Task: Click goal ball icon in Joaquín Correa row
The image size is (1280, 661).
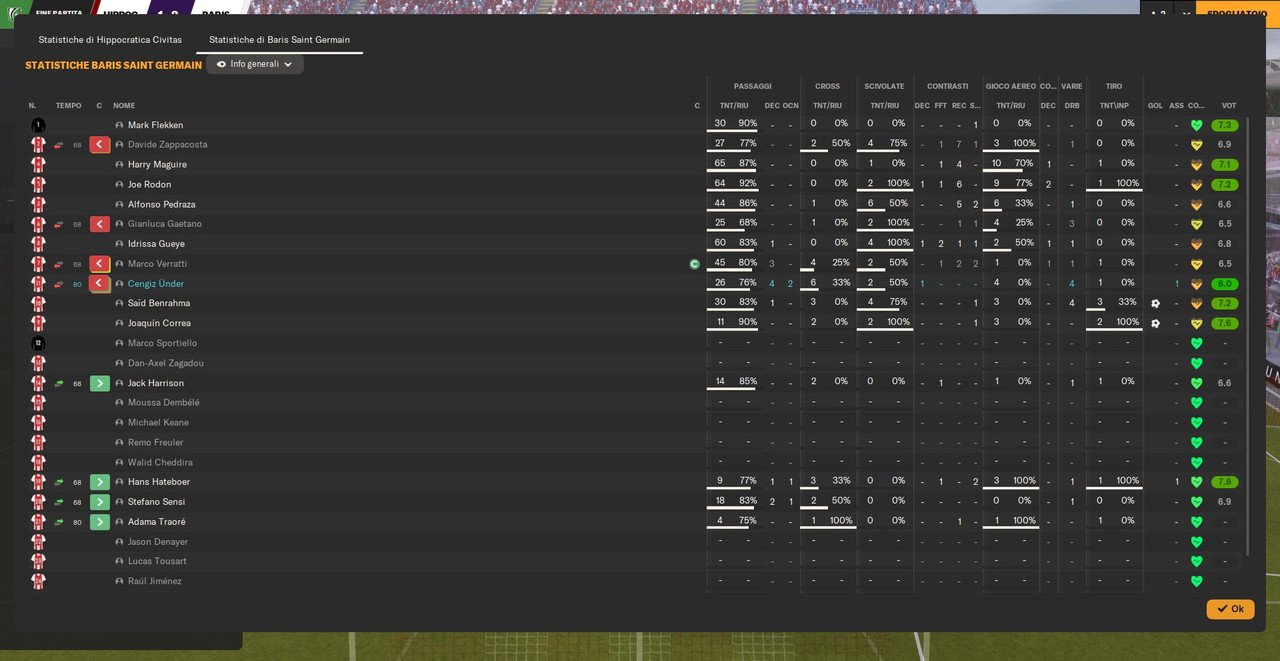Action: coord(1155,323)
